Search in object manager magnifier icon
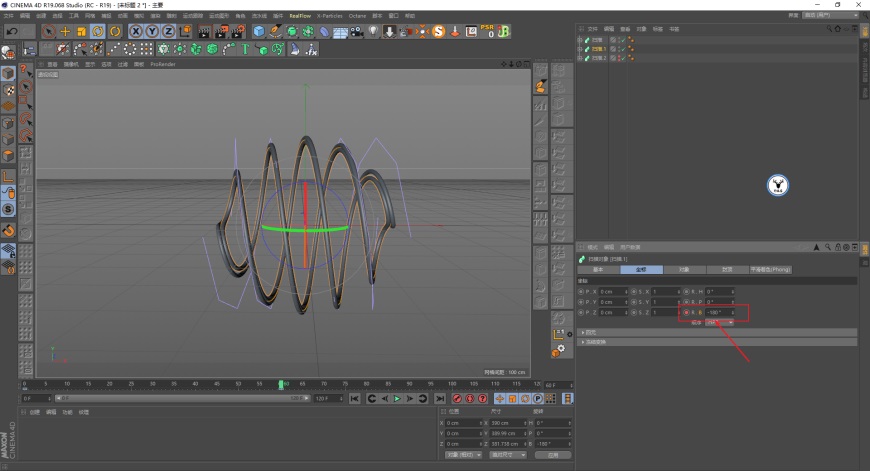This screenshot has height=471, width=870. tap(829, 29)
